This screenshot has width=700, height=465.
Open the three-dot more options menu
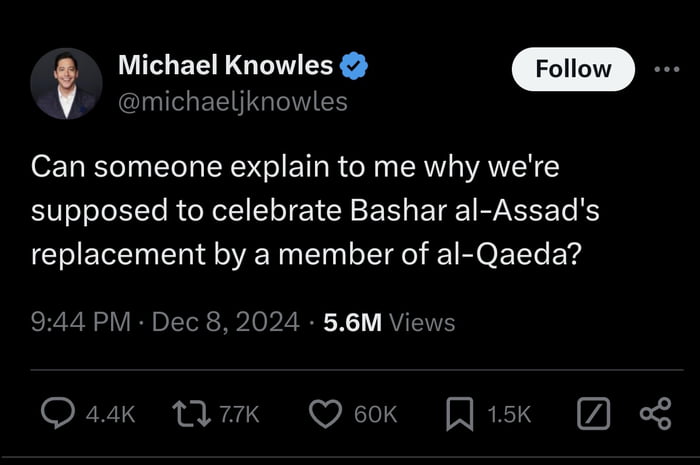point(667,69)
